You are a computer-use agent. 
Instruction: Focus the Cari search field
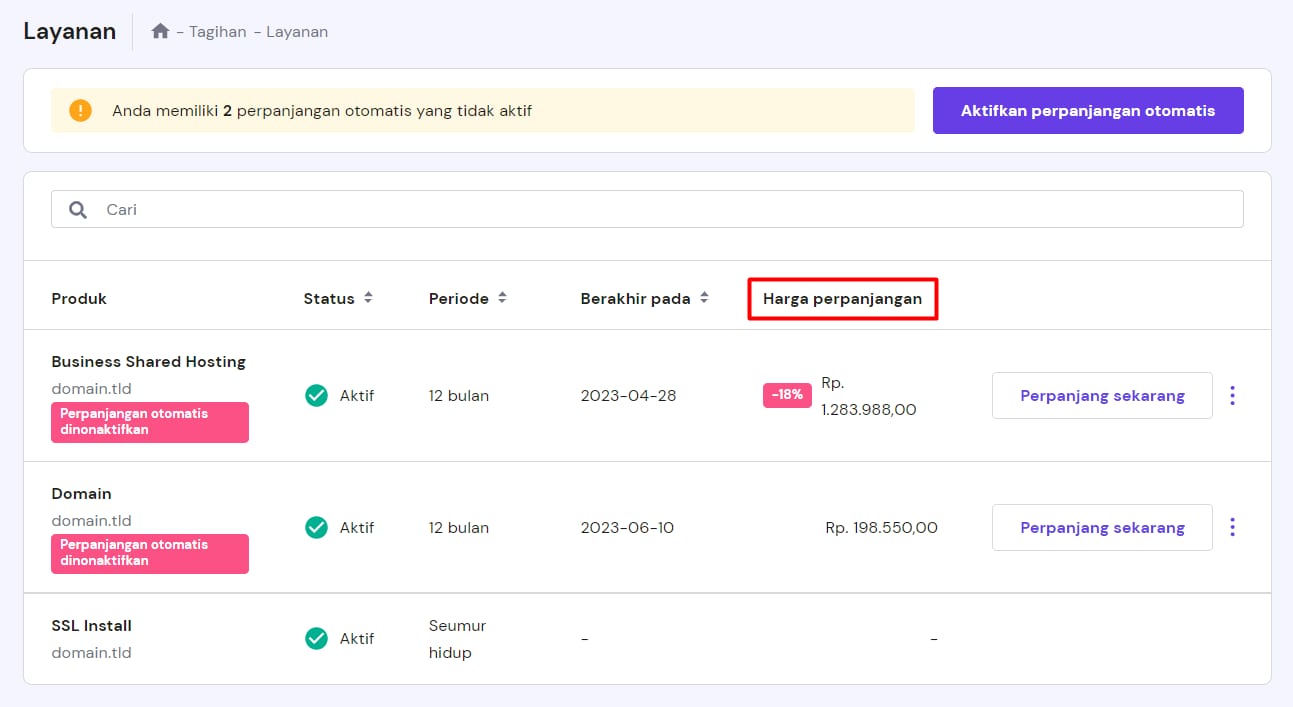tap(660, 210)
